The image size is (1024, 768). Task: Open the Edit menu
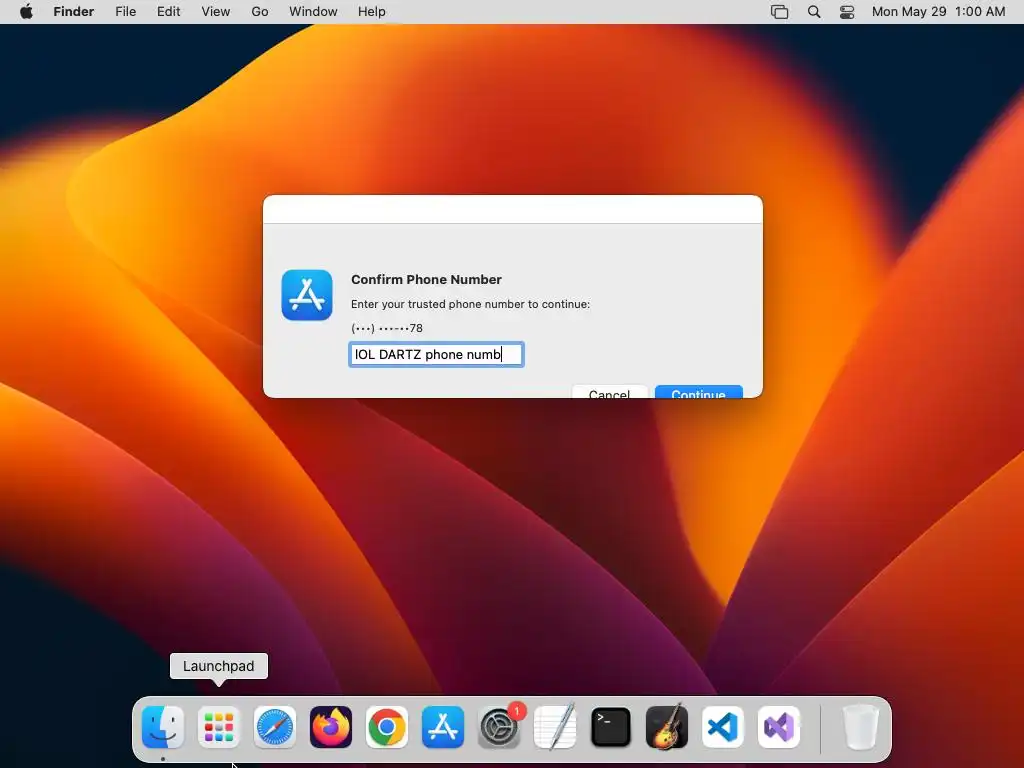click(168, 12)
